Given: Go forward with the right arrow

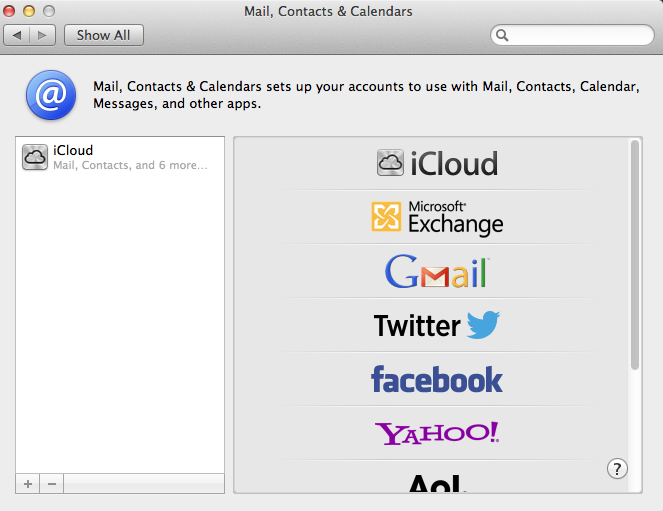Looking at the screenshot, I should (42, 35).
